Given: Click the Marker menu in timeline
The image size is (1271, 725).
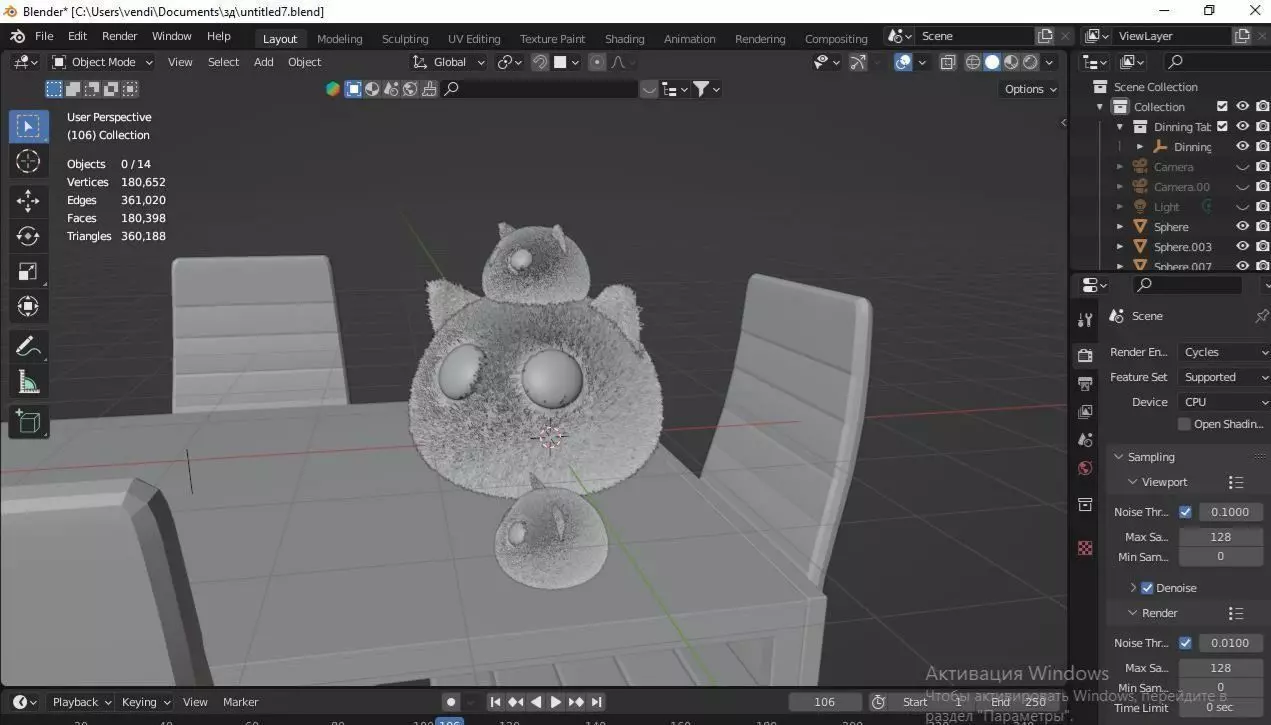Looking at the screenshot, I should coord(240,702).
